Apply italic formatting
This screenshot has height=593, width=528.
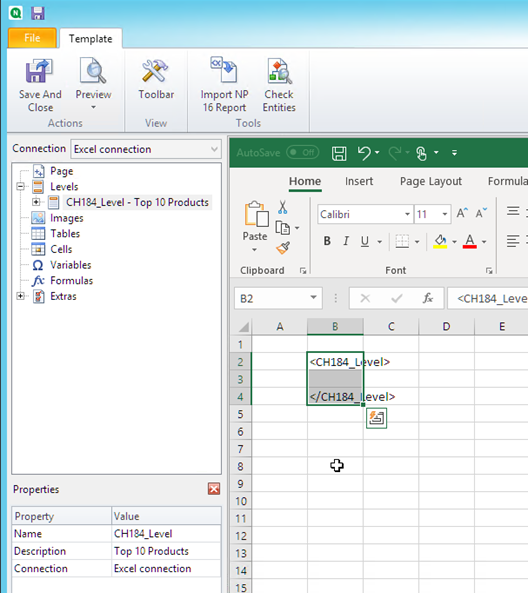point(346,241)
